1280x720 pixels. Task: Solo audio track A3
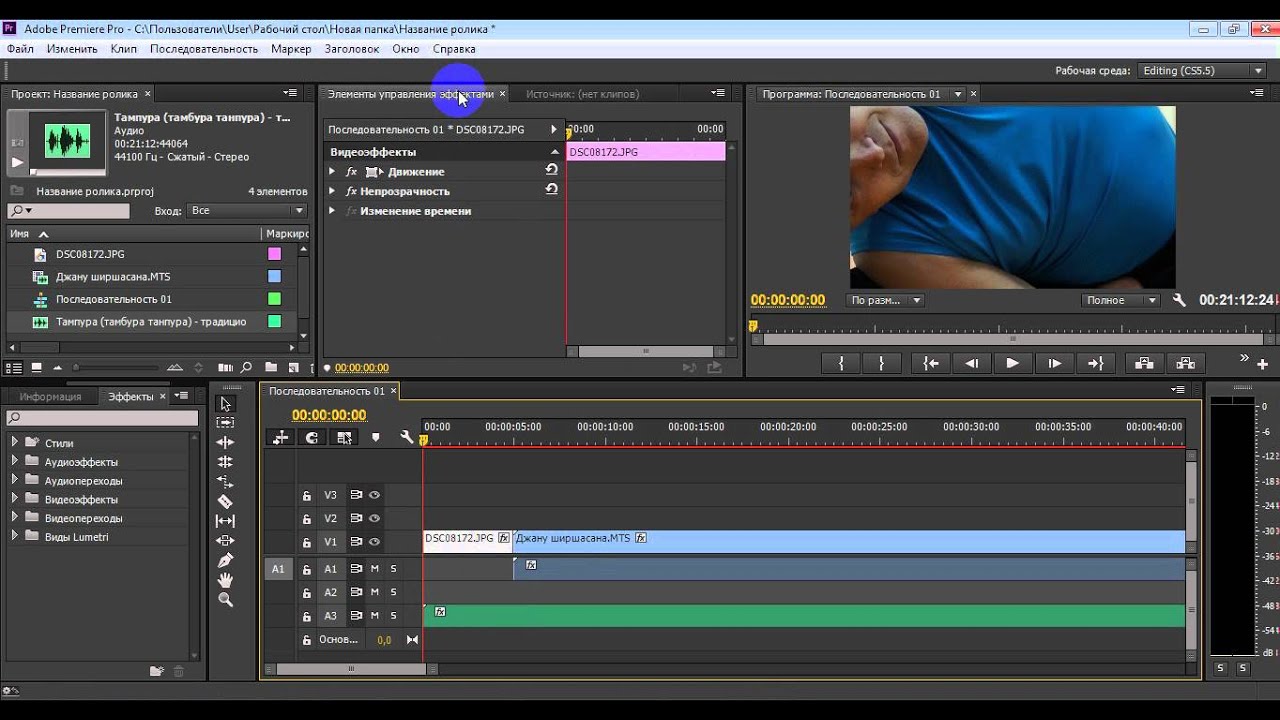[393, 615]
